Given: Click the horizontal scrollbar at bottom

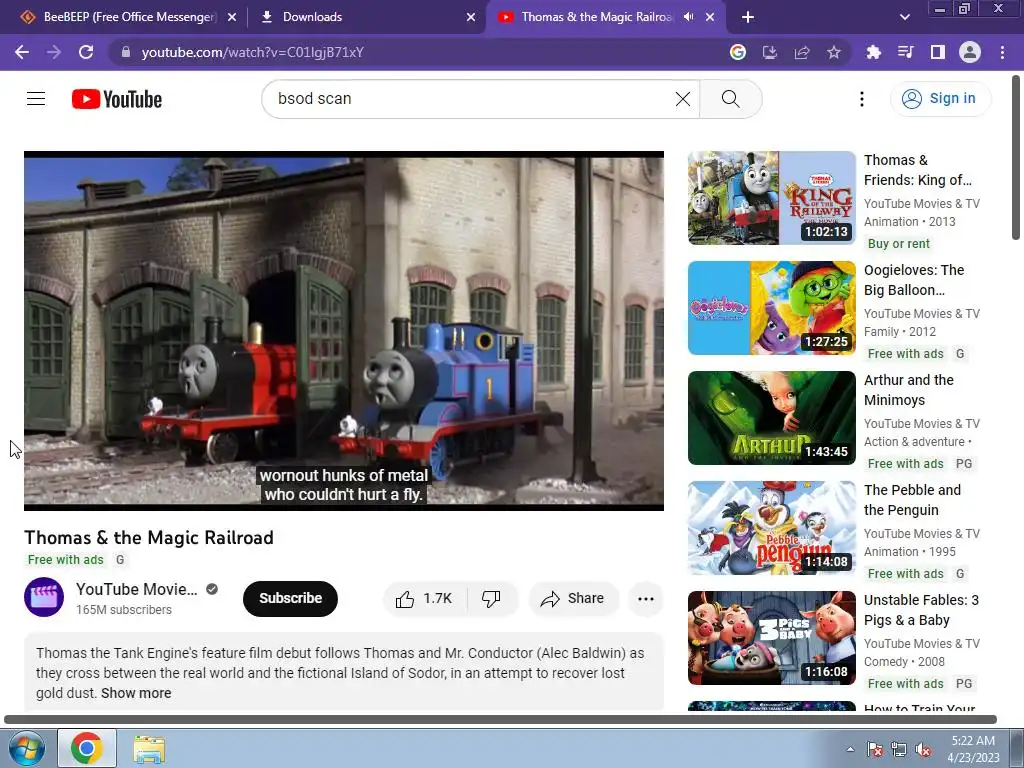Looking at the screenshot, I should pos(500,719).
